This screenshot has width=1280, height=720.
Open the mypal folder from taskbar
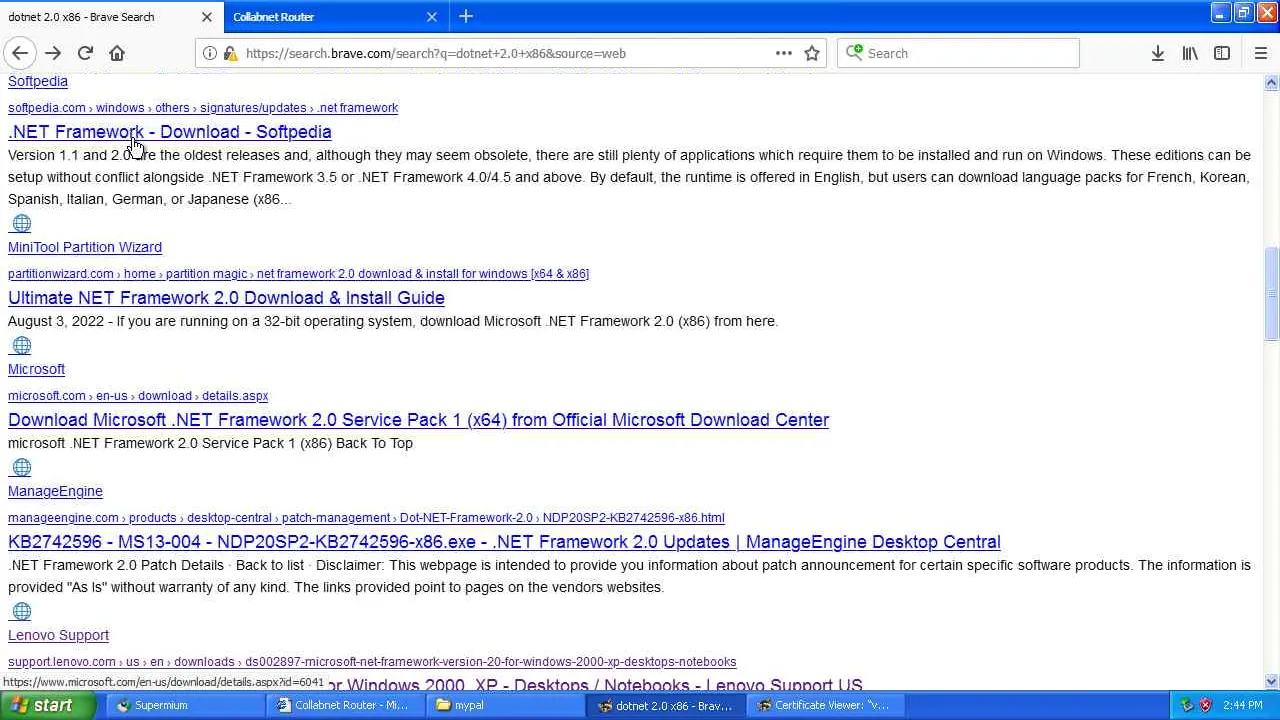coord(506,705)
